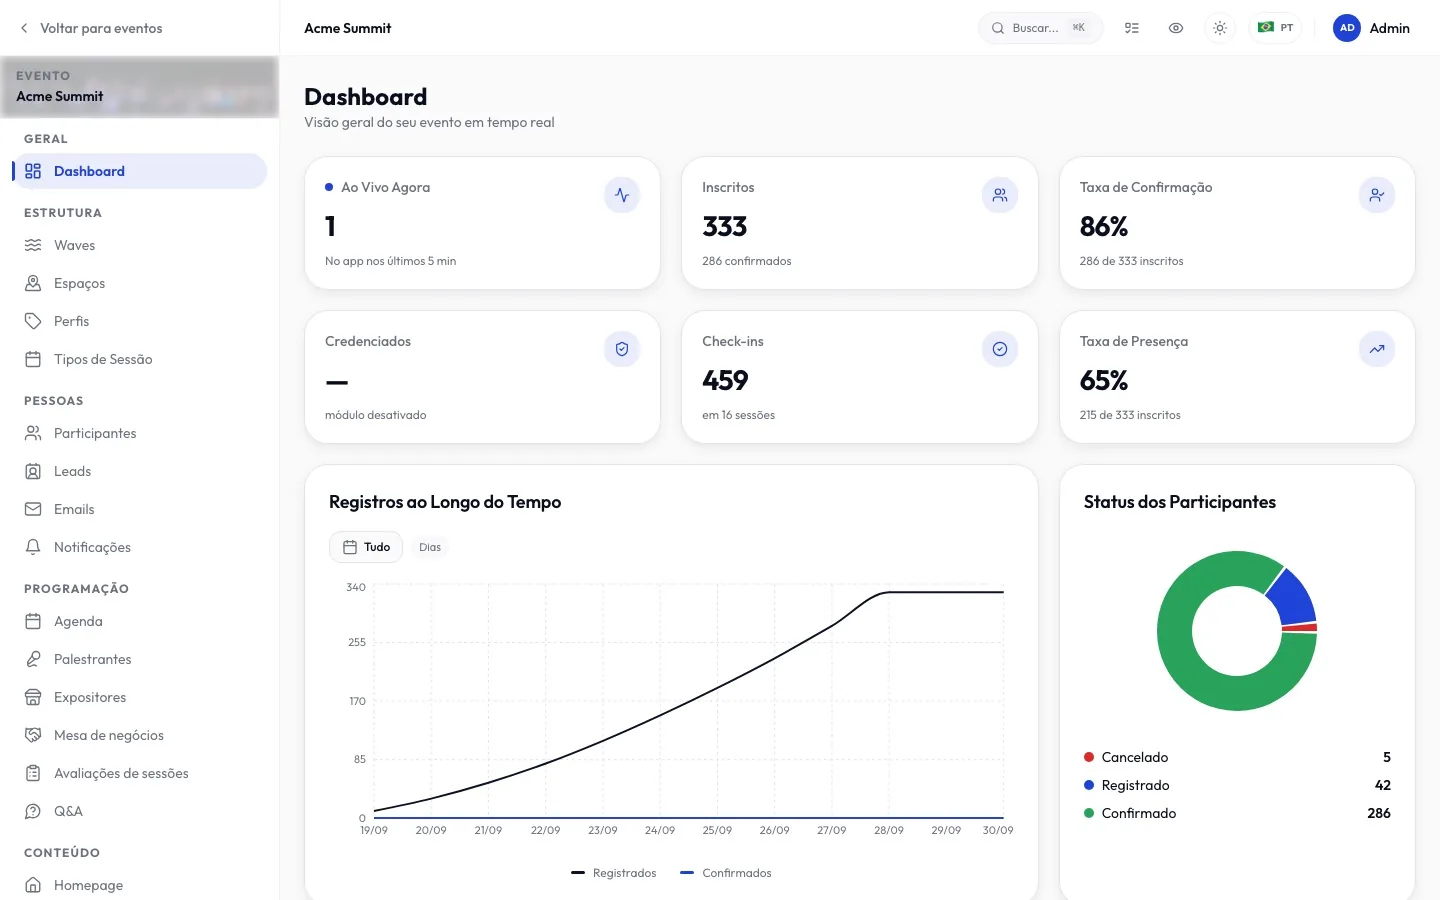
Task: Toggle the Confirmados legend series
Action: (x=726, y=873)
